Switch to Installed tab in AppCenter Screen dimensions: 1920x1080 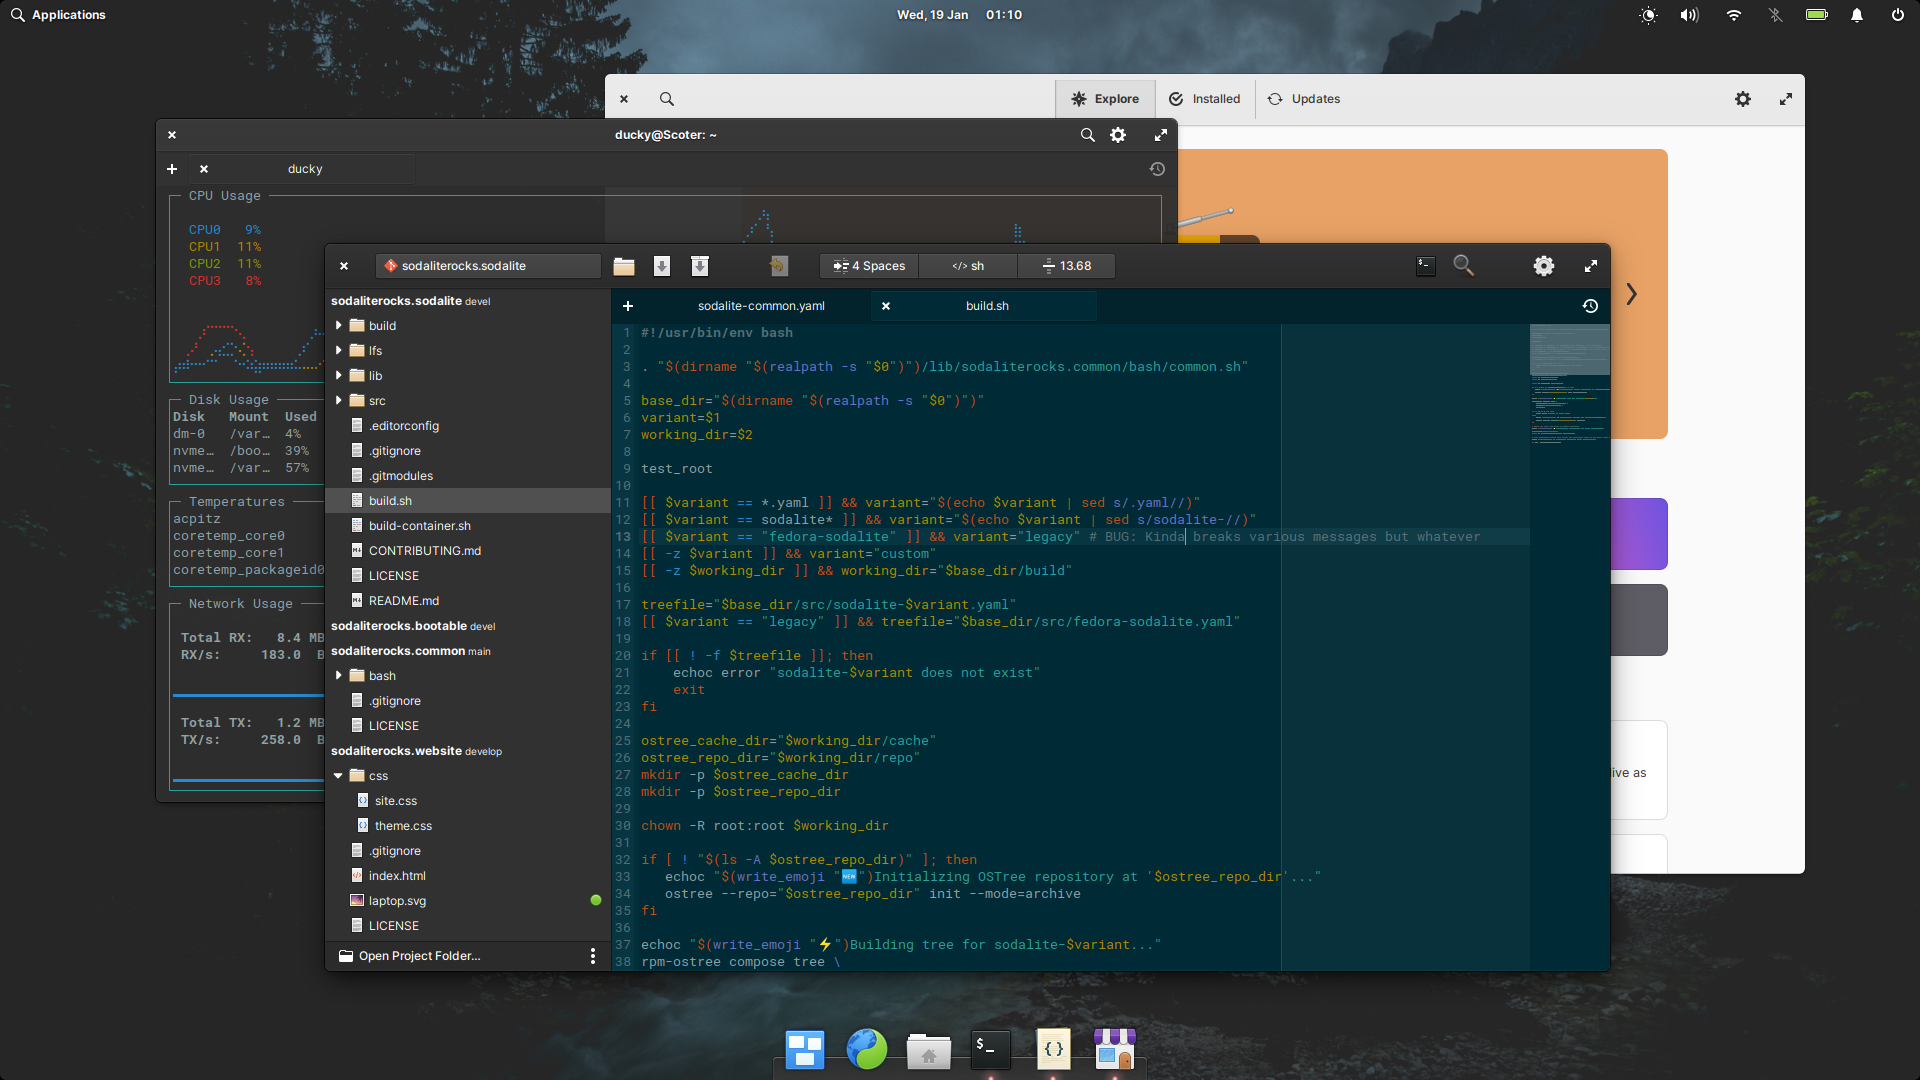coord(1205,99)
